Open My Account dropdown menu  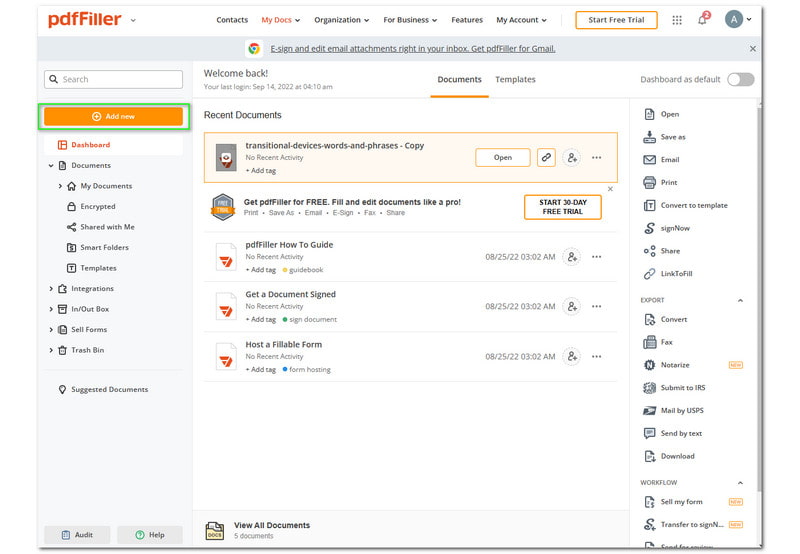click(x=521, y=20)
